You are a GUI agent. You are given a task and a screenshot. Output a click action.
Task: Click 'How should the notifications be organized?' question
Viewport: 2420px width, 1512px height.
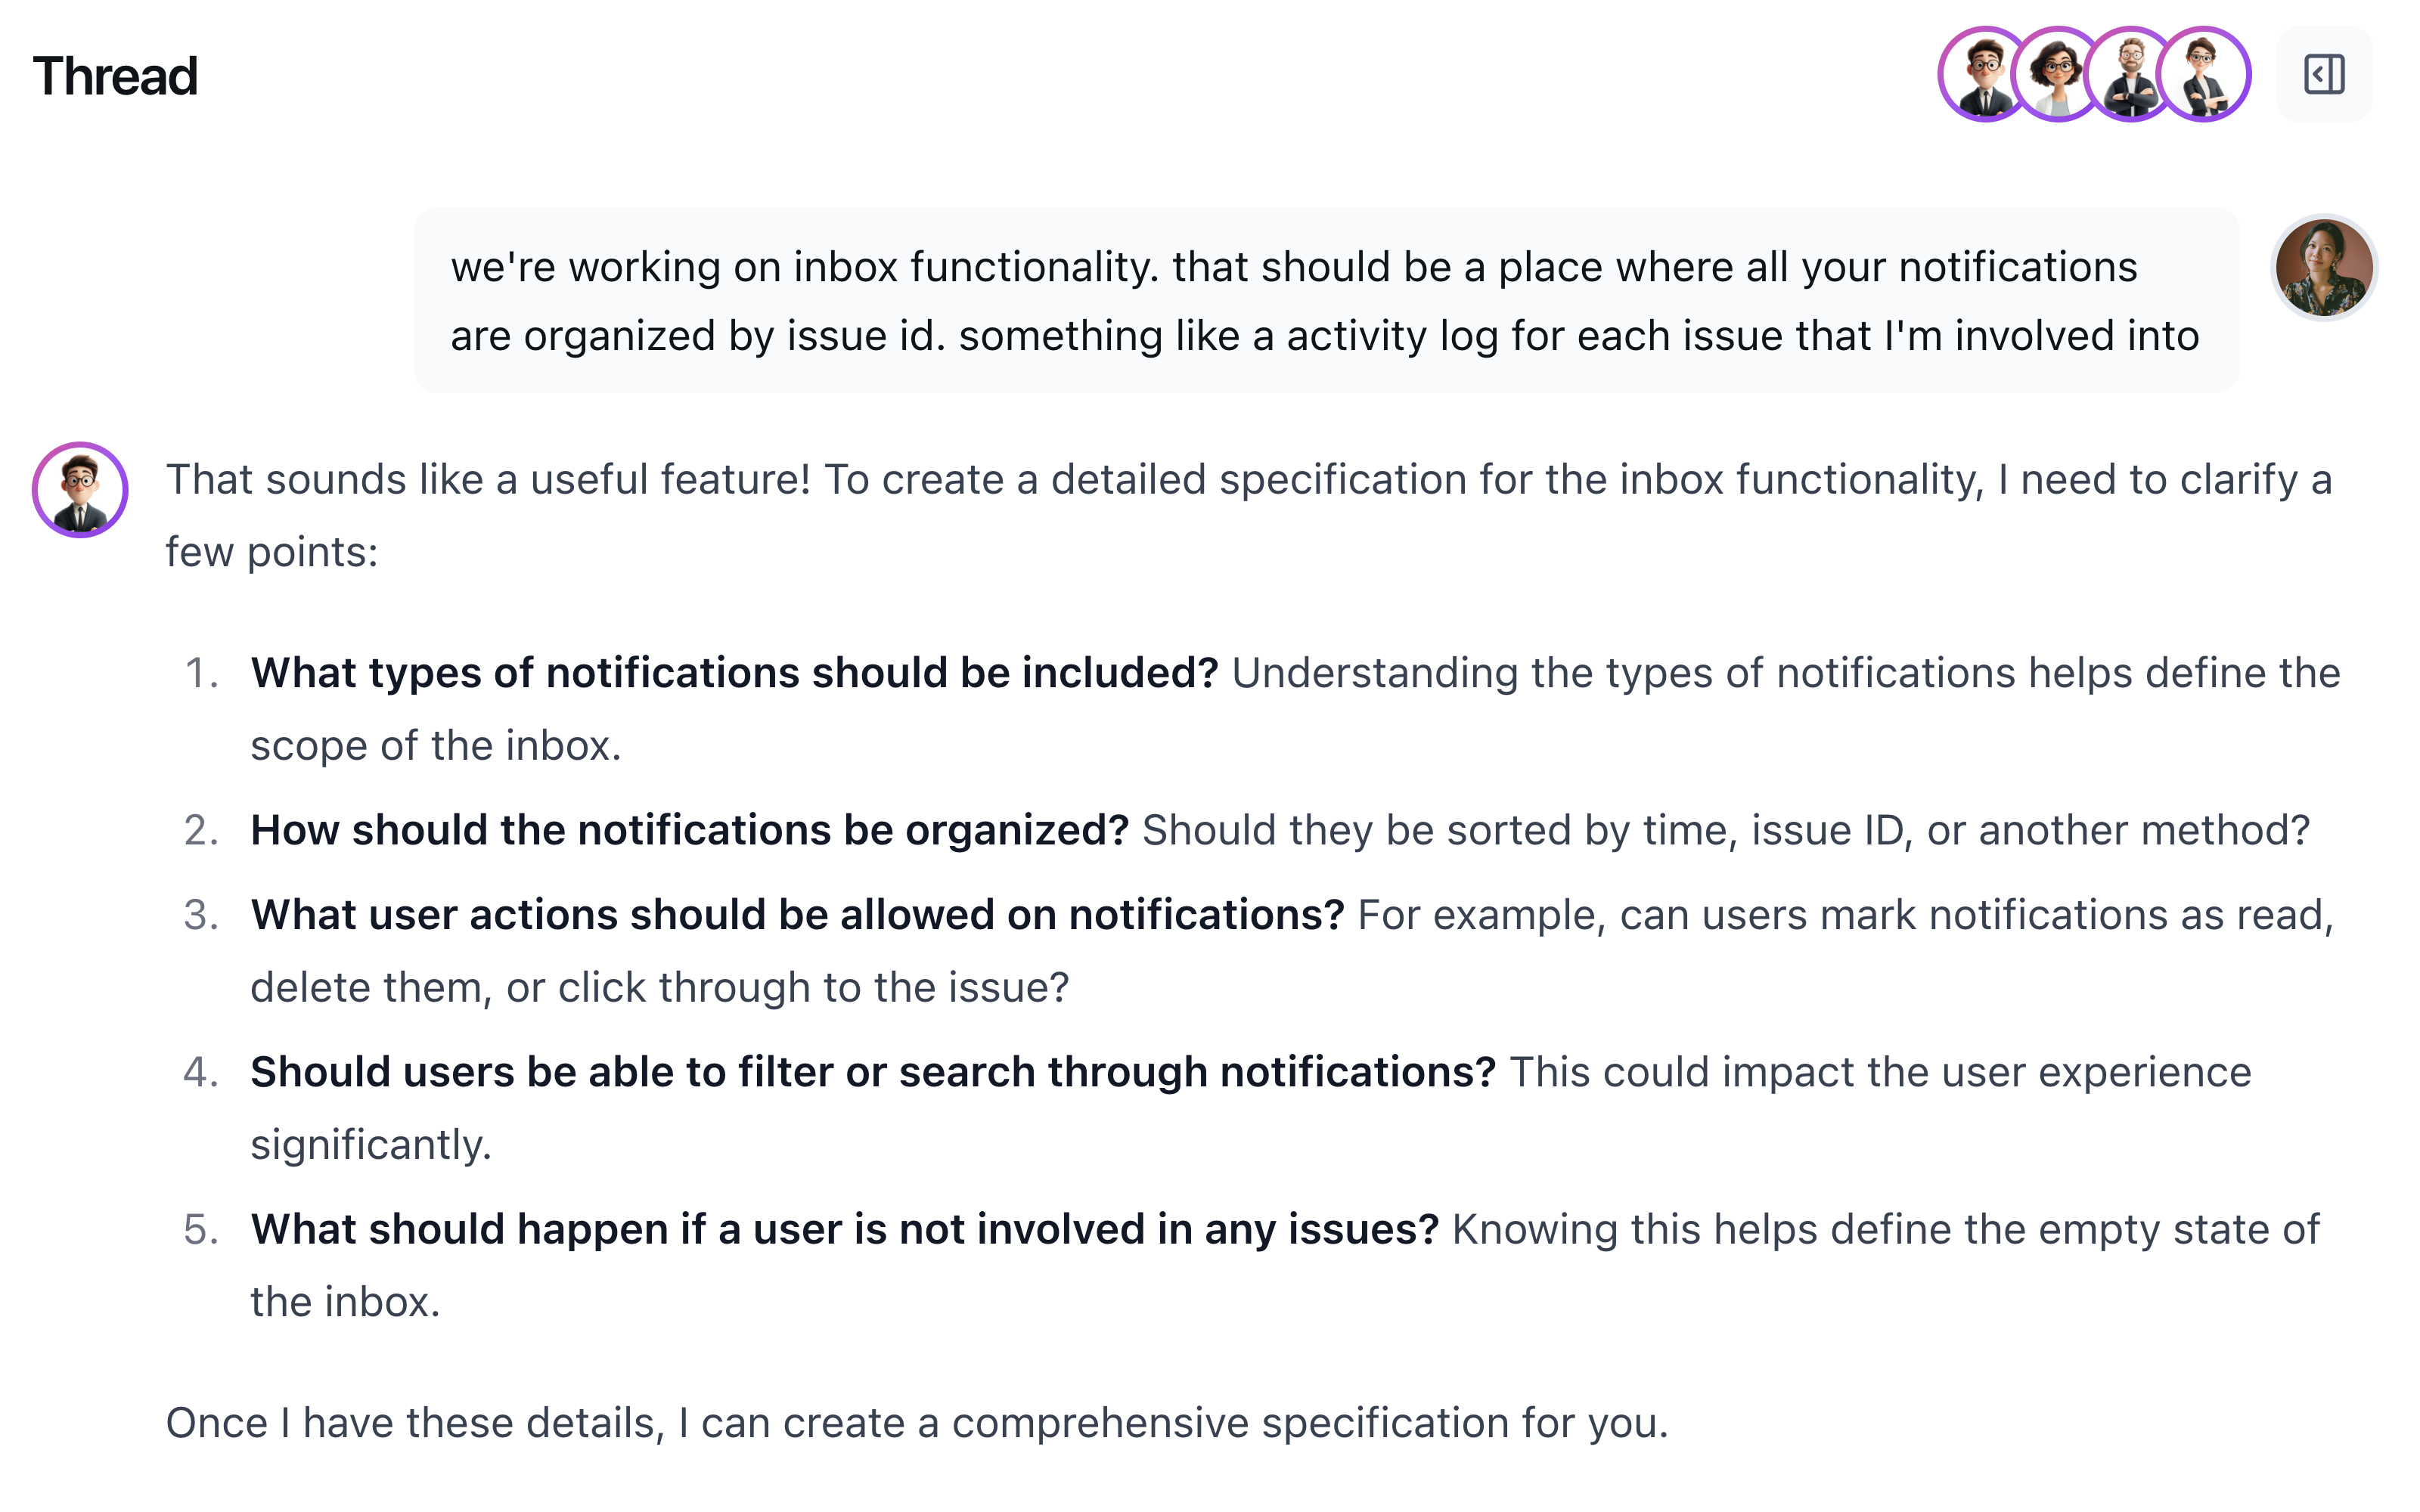[689, 830]
